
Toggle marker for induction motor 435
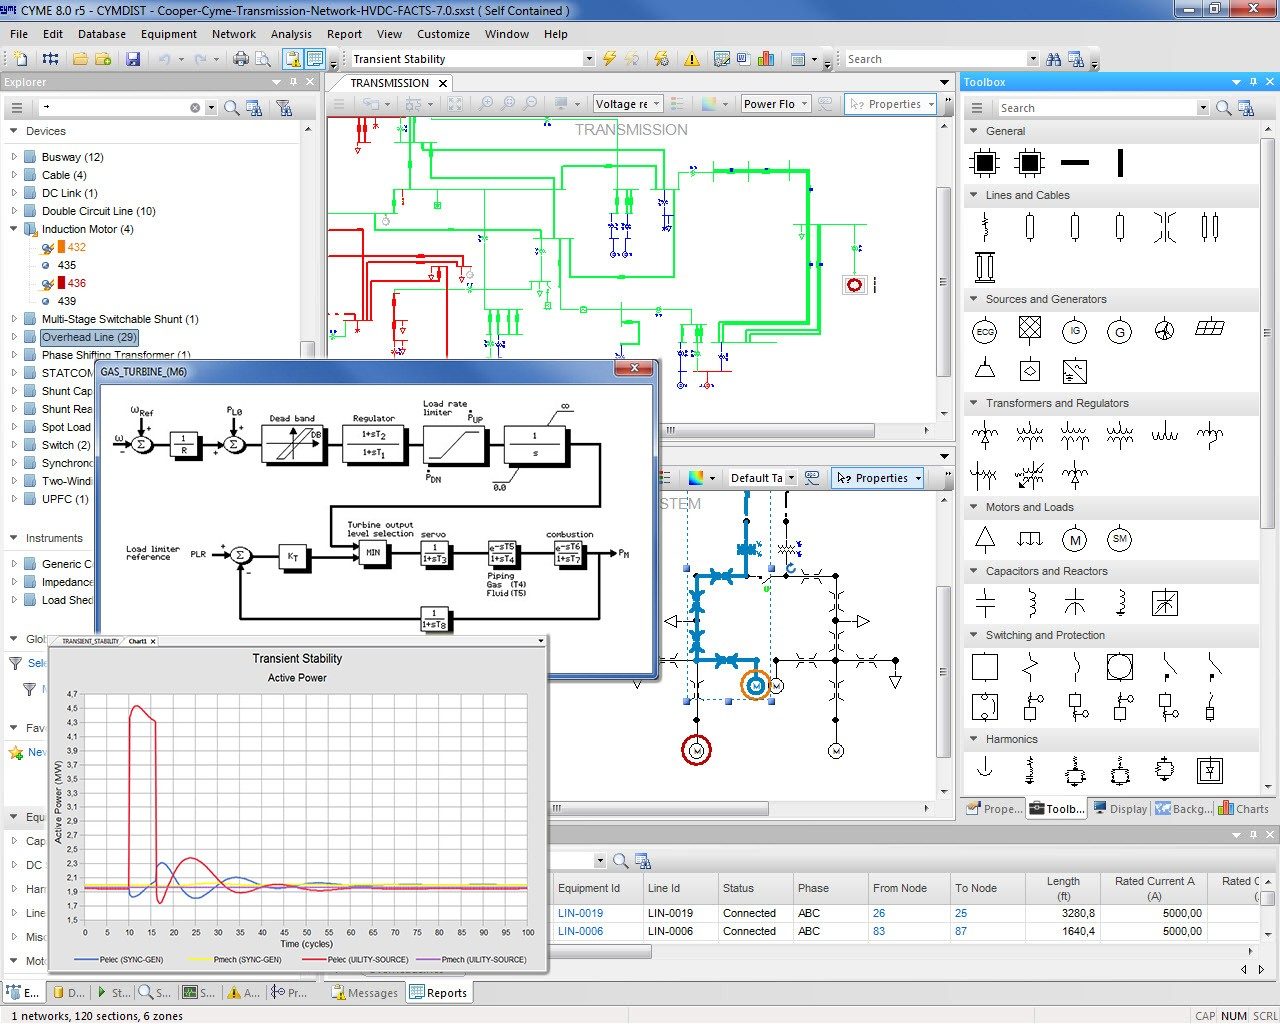coord(46,266)
